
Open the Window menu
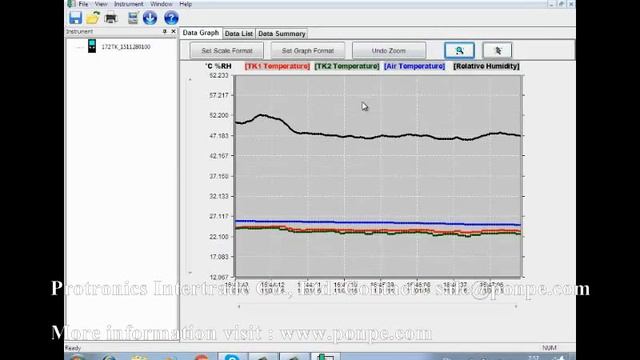tap(161, 4)
